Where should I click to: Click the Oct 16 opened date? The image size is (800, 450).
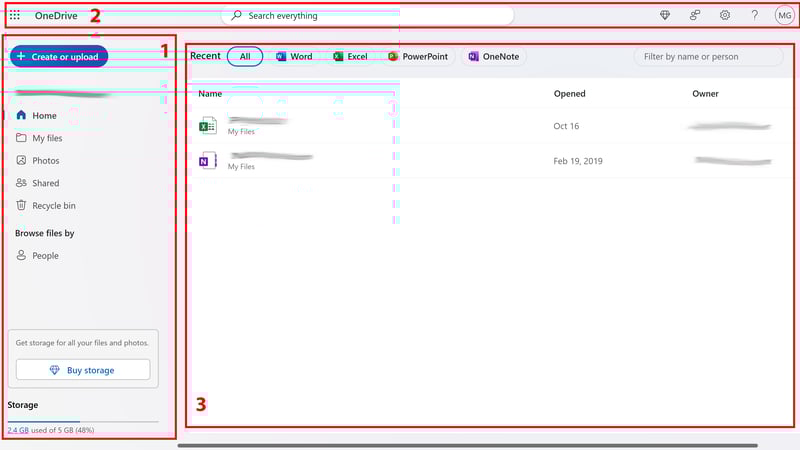[566, 126]
